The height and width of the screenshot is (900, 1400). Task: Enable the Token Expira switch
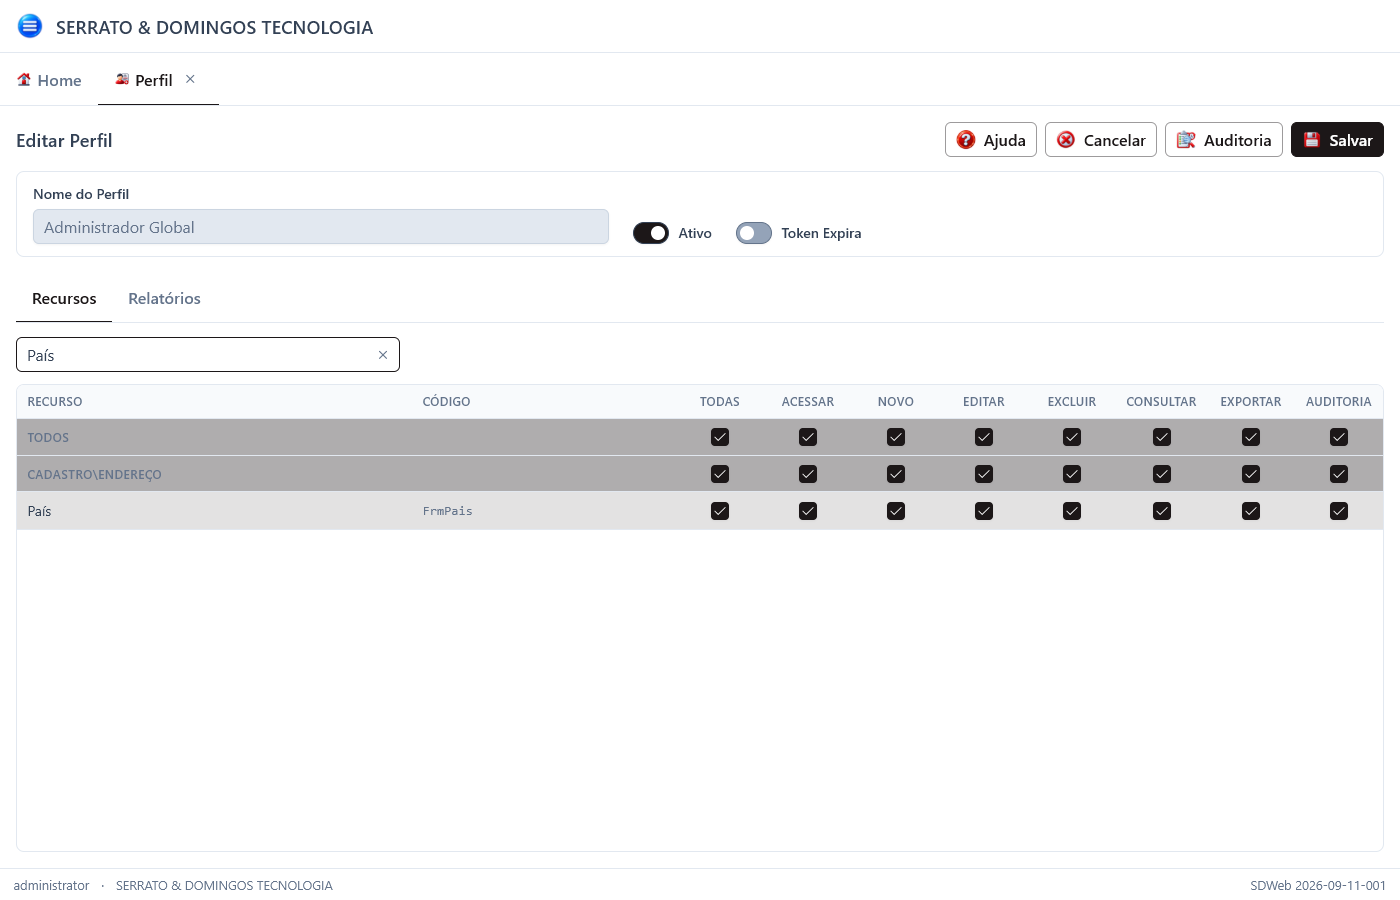754,233
